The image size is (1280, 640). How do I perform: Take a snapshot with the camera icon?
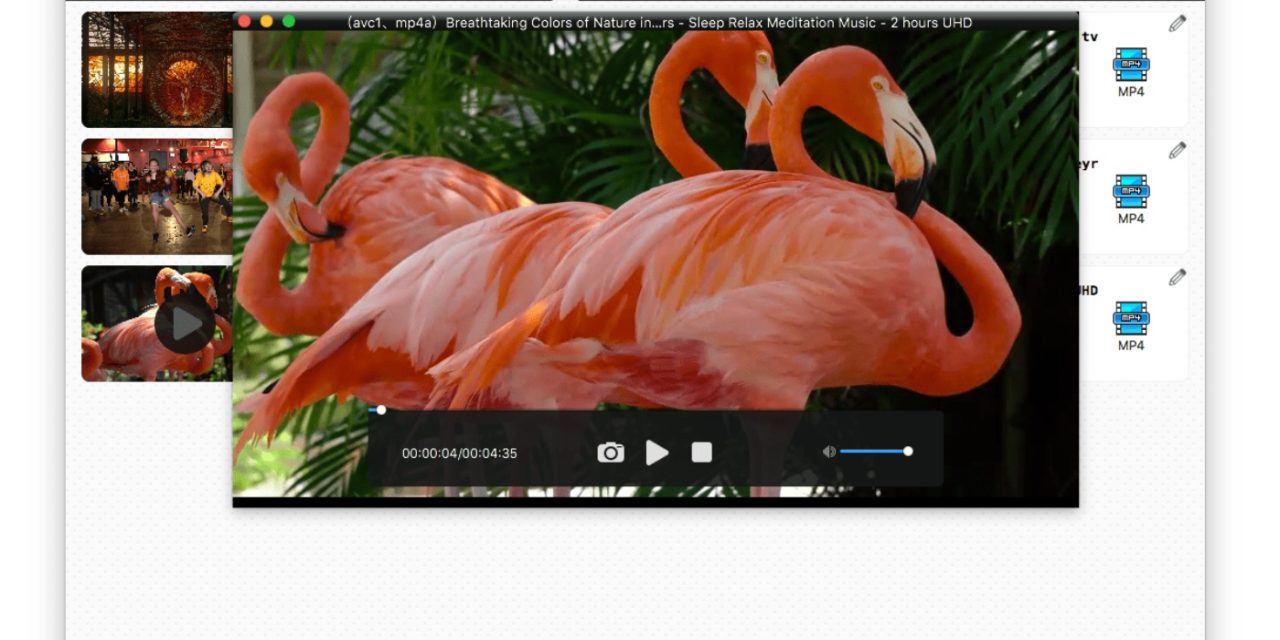click(610, 453)
